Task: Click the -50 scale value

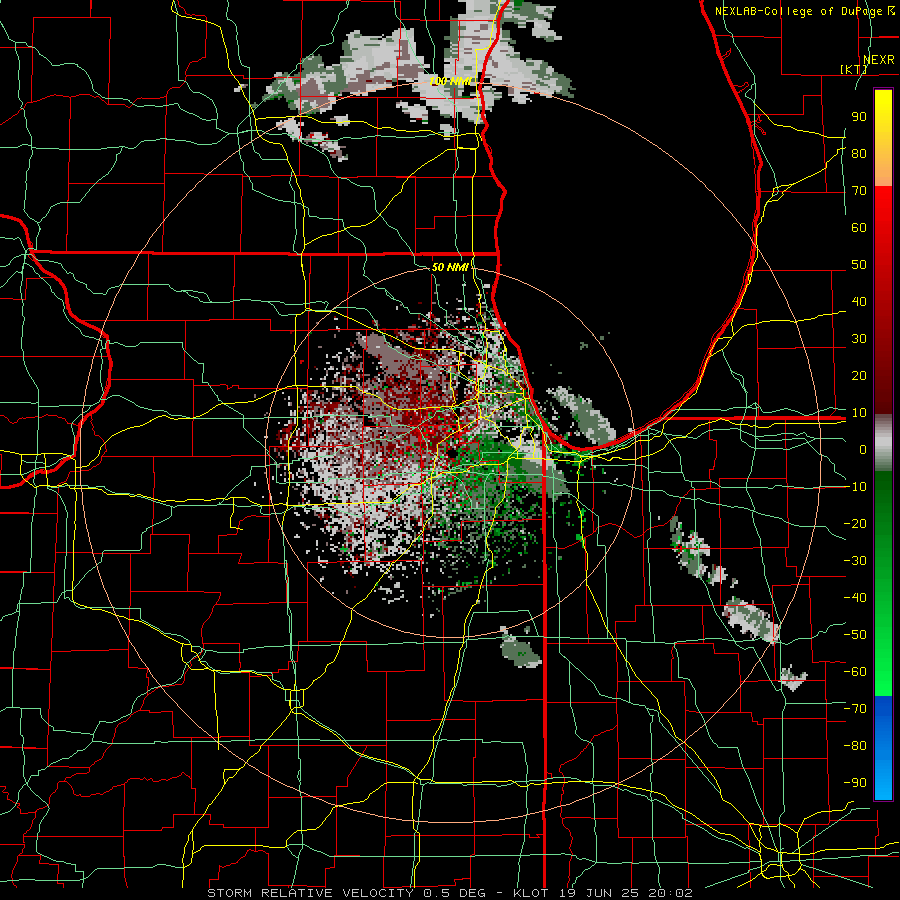Action: point(855,634)
